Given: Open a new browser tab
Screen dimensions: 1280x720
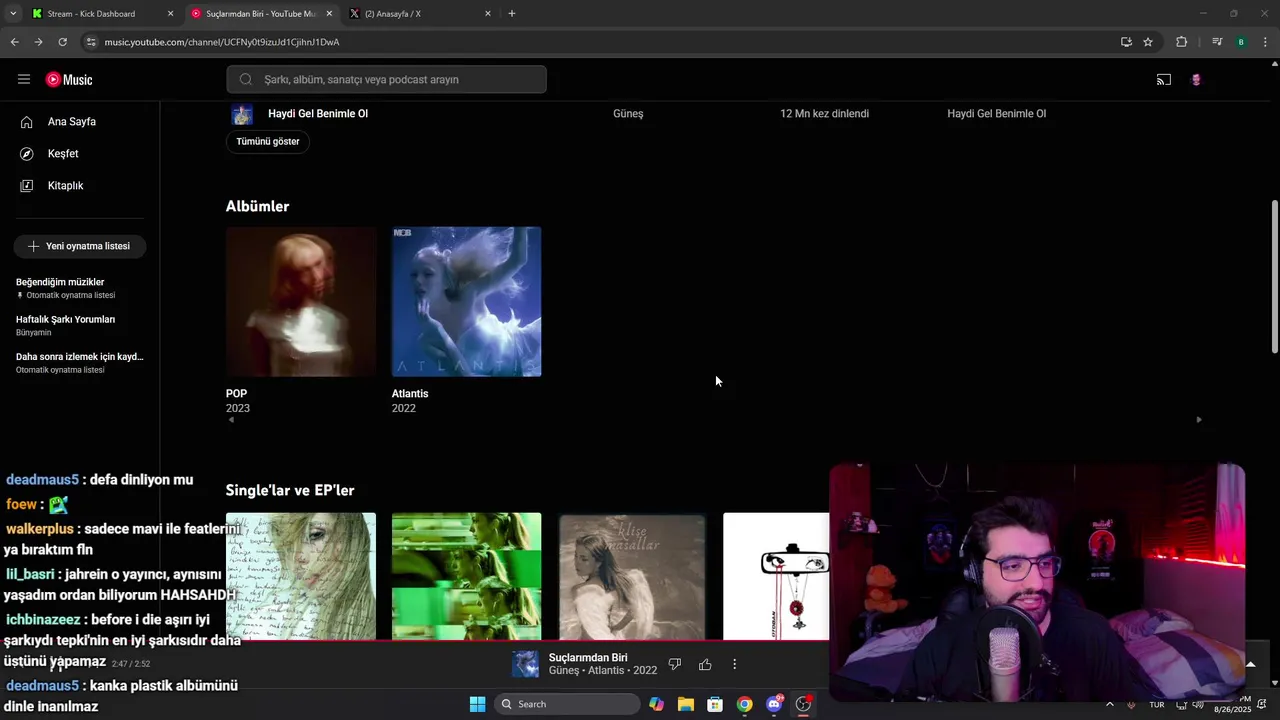Looking at the screenshot, I should (x=512, y=14).
